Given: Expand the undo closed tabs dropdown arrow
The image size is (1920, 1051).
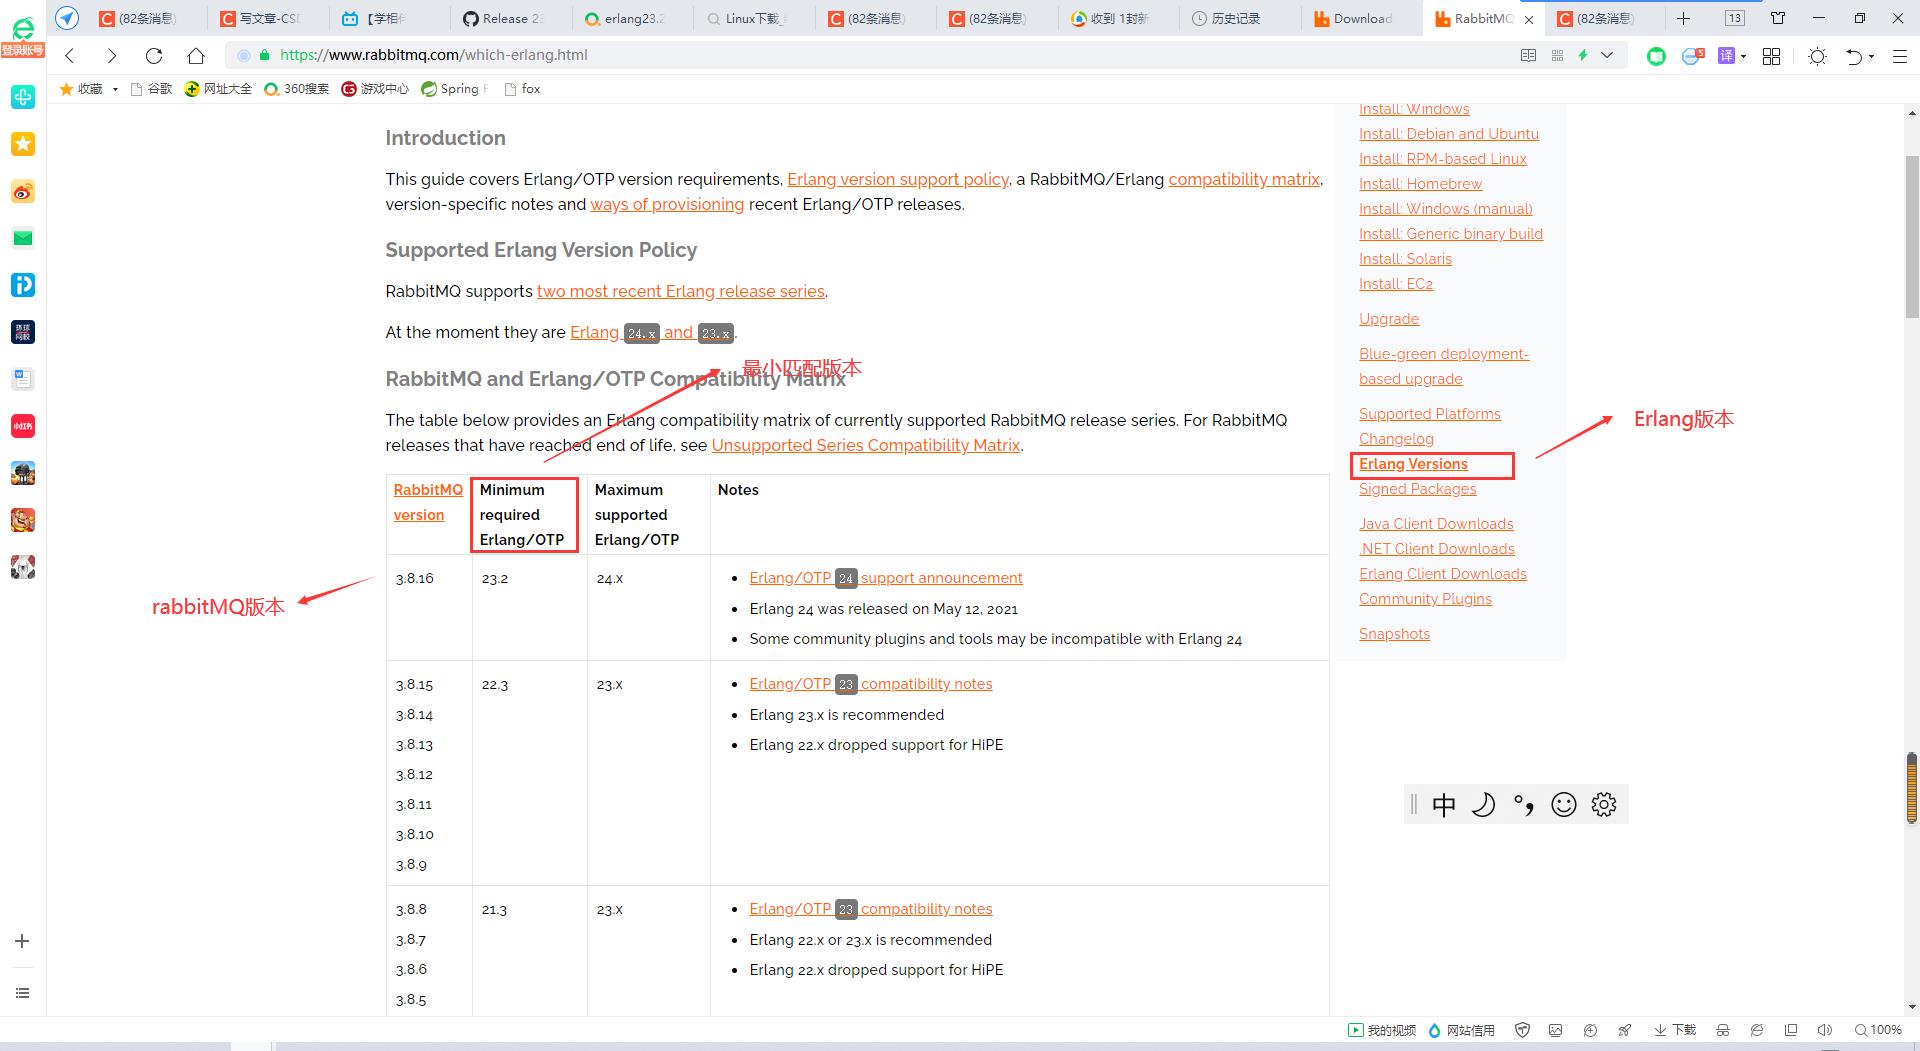Looking at the screenshot, I should click(x=1871, y=57).
